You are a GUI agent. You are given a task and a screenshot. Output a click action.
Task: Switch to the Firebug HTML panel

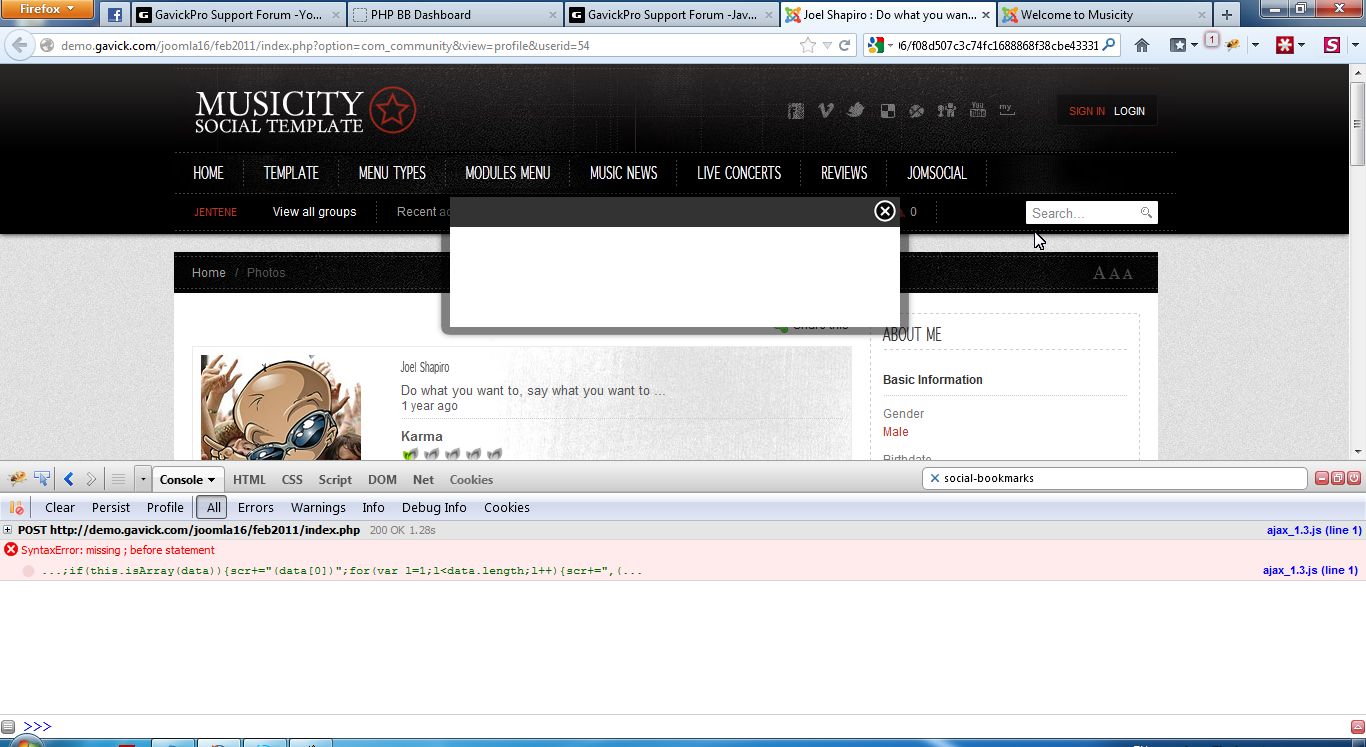coord(250,480)
